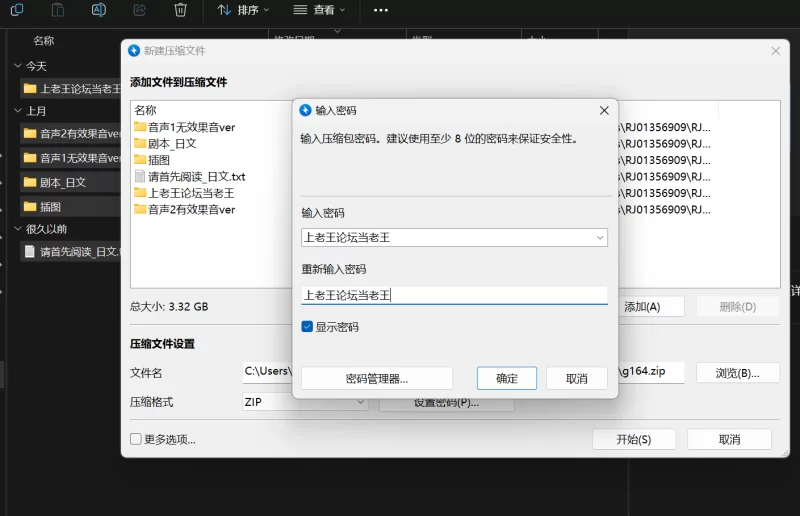Enable the 更多选项 checkbox

click(x=136, y=439)
